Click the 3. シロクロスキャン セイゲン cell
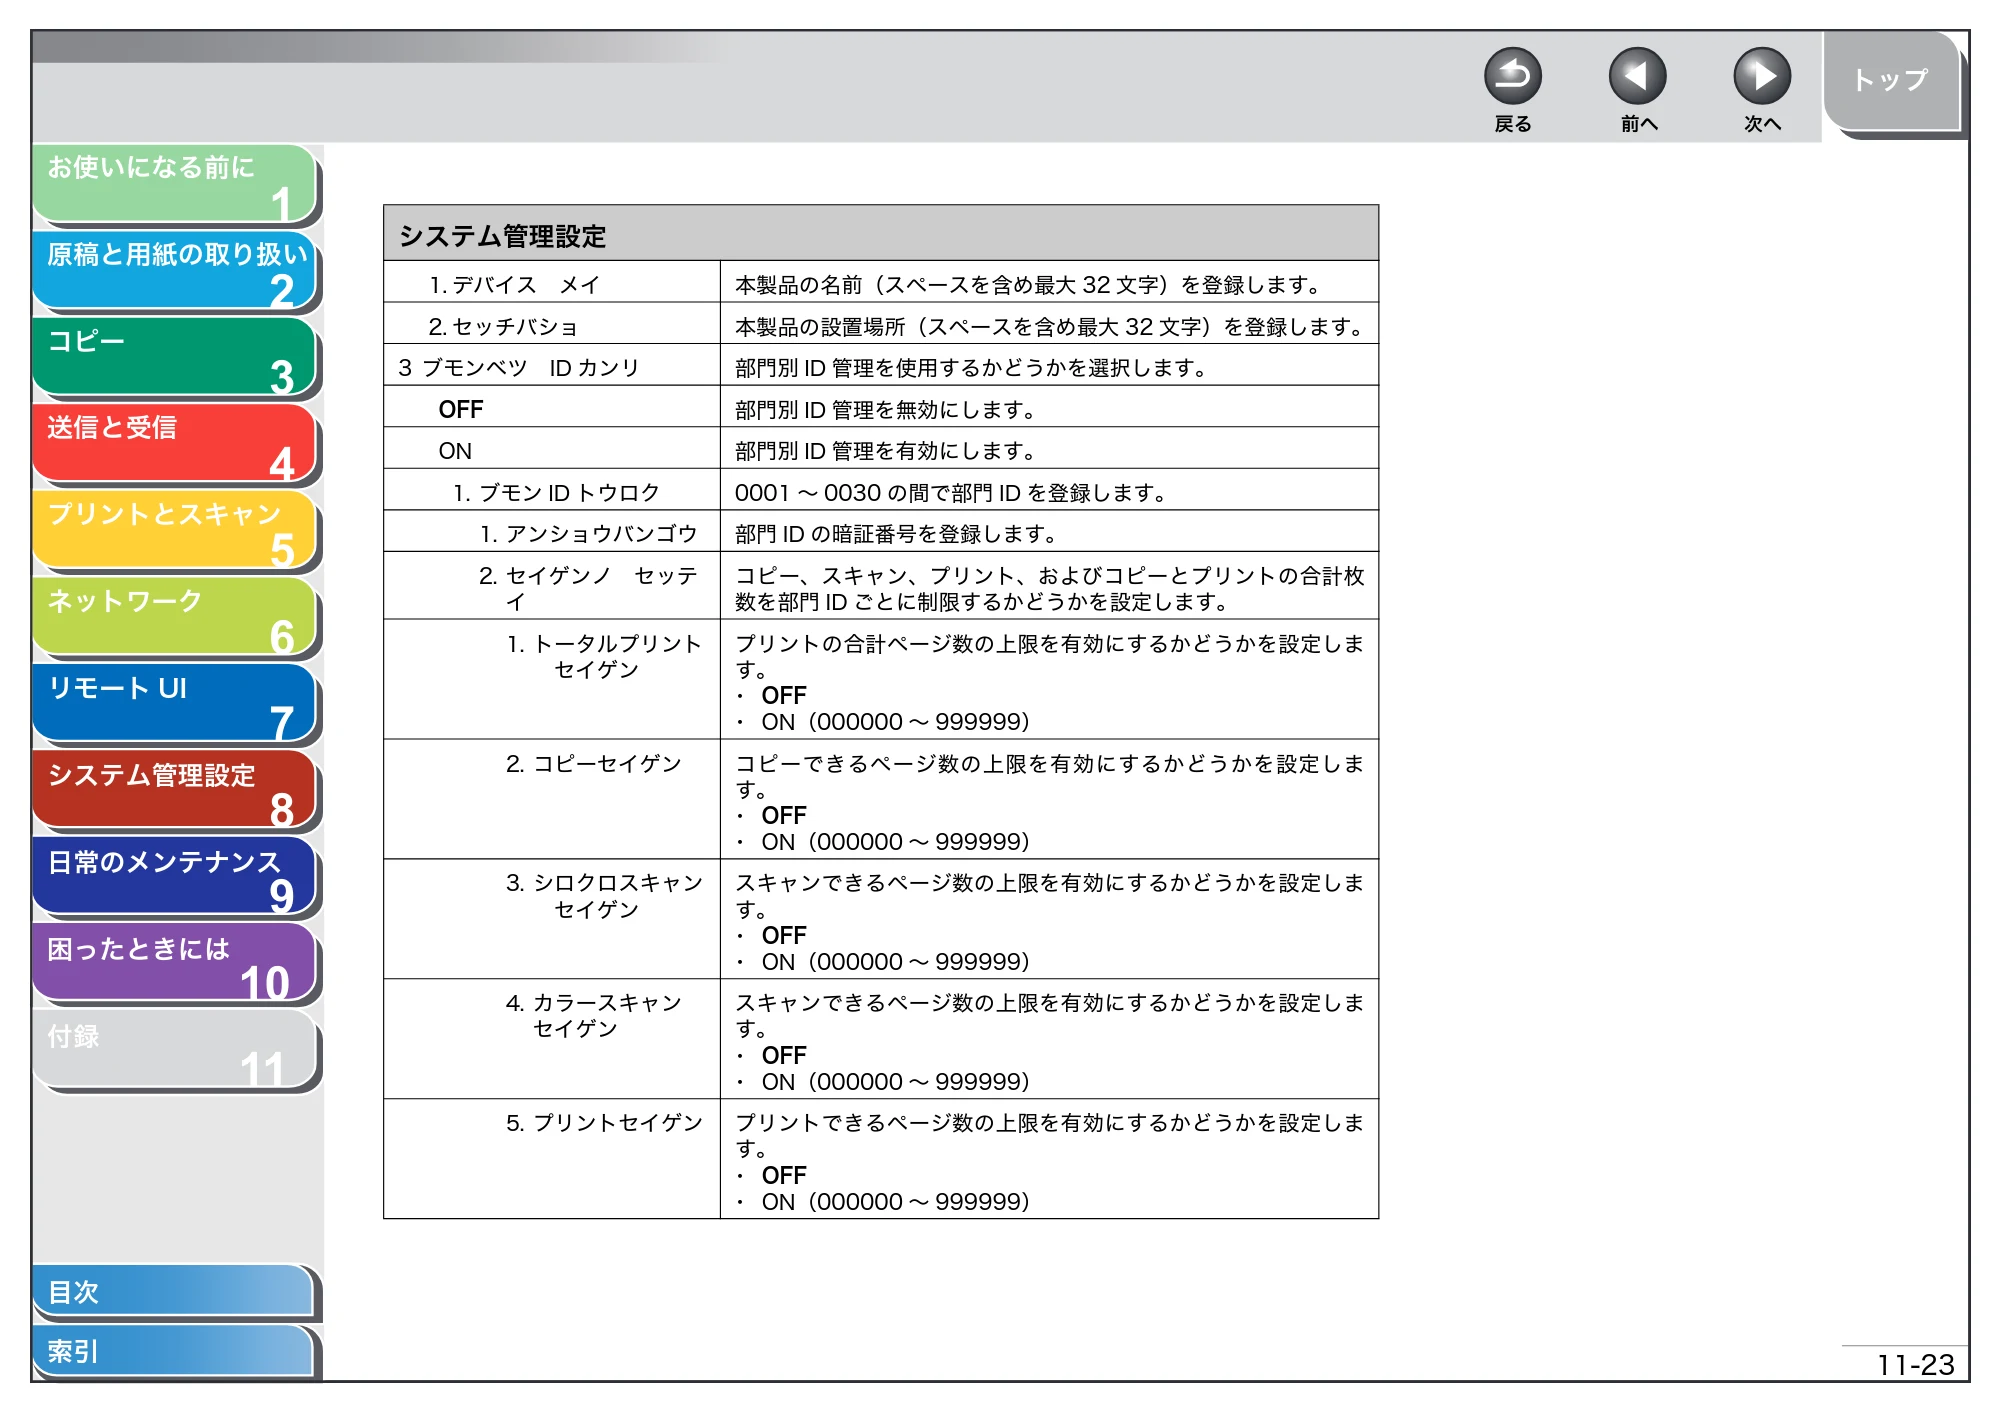The height and width of the screenshot is (1414, 2000). pos(552,920)
